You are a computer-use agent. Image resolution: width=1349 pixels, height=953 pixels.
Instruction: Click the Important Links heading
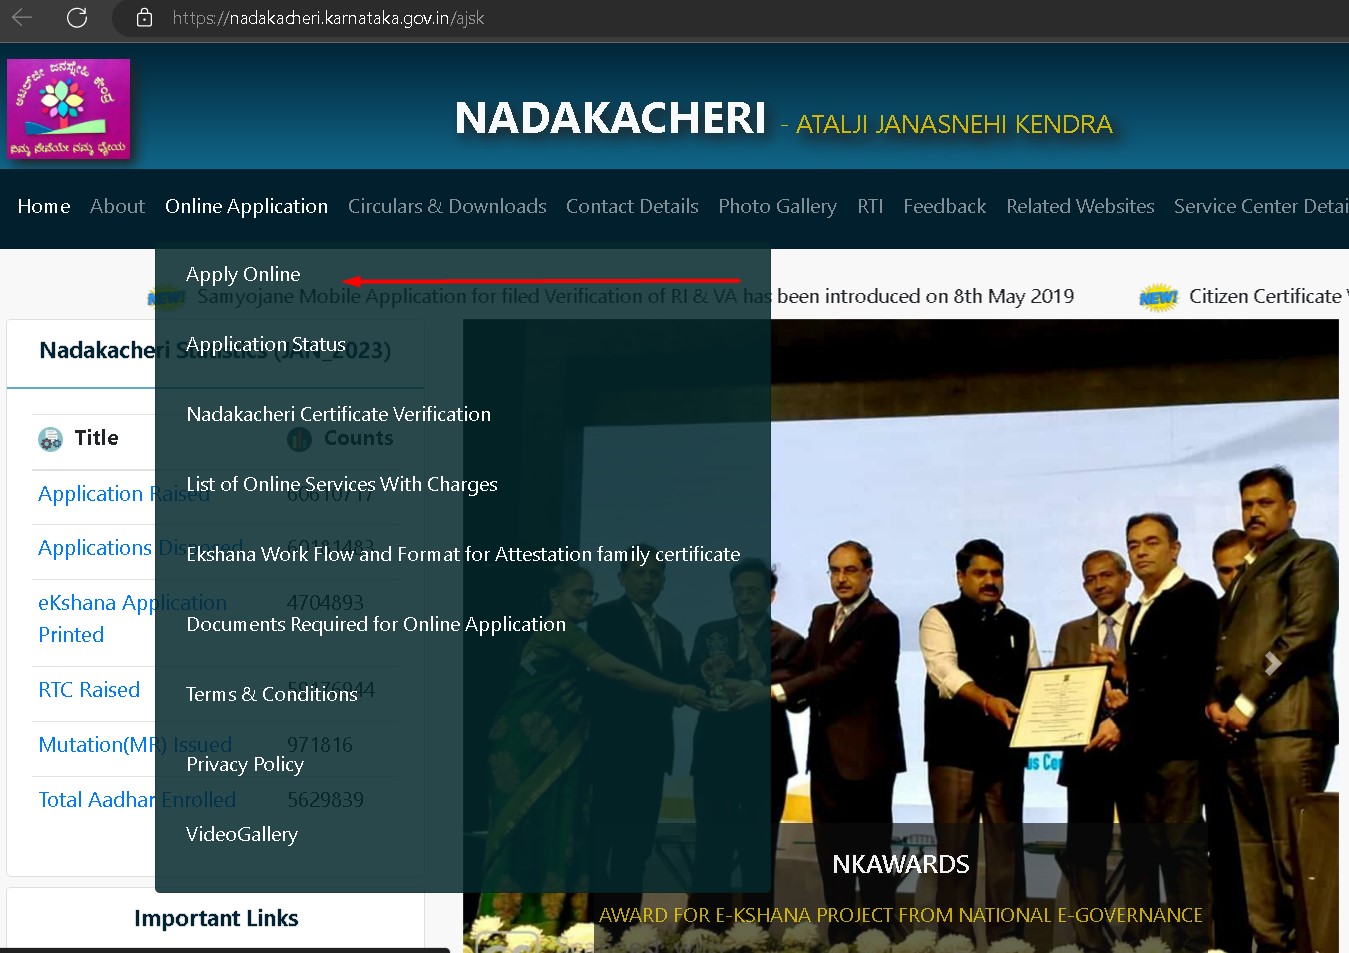216,918
